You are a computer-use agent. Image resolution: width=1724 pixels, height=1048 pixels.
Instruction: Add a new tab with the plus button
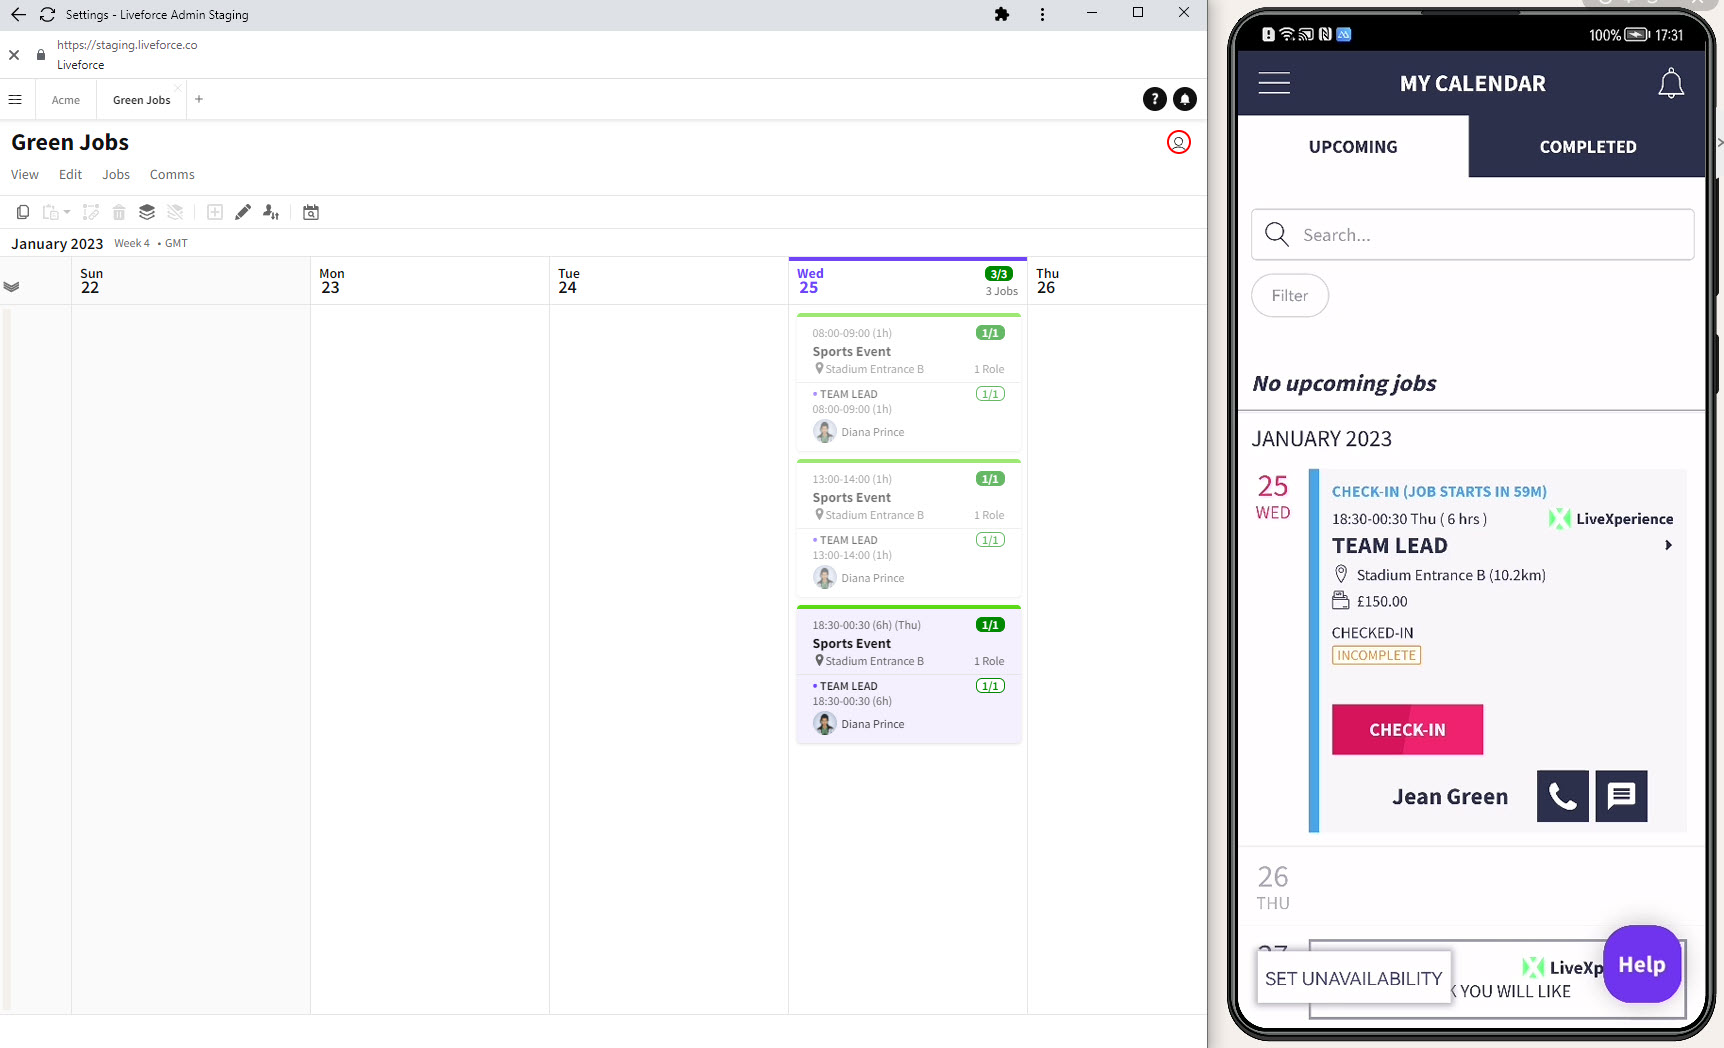(x=199, y=99)
